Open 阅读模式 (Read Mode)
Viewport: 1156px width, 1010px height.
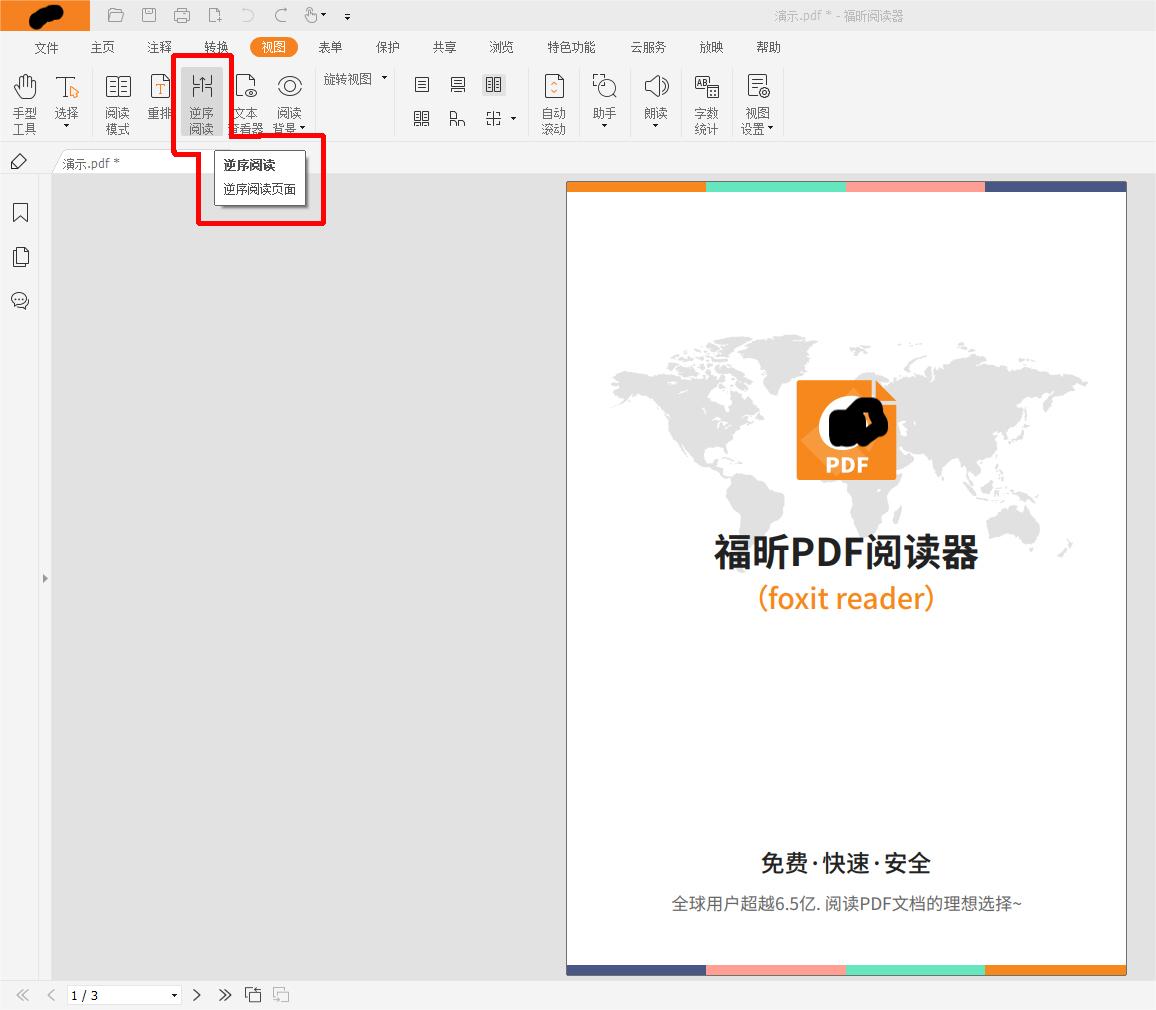(x=117, y=100)
